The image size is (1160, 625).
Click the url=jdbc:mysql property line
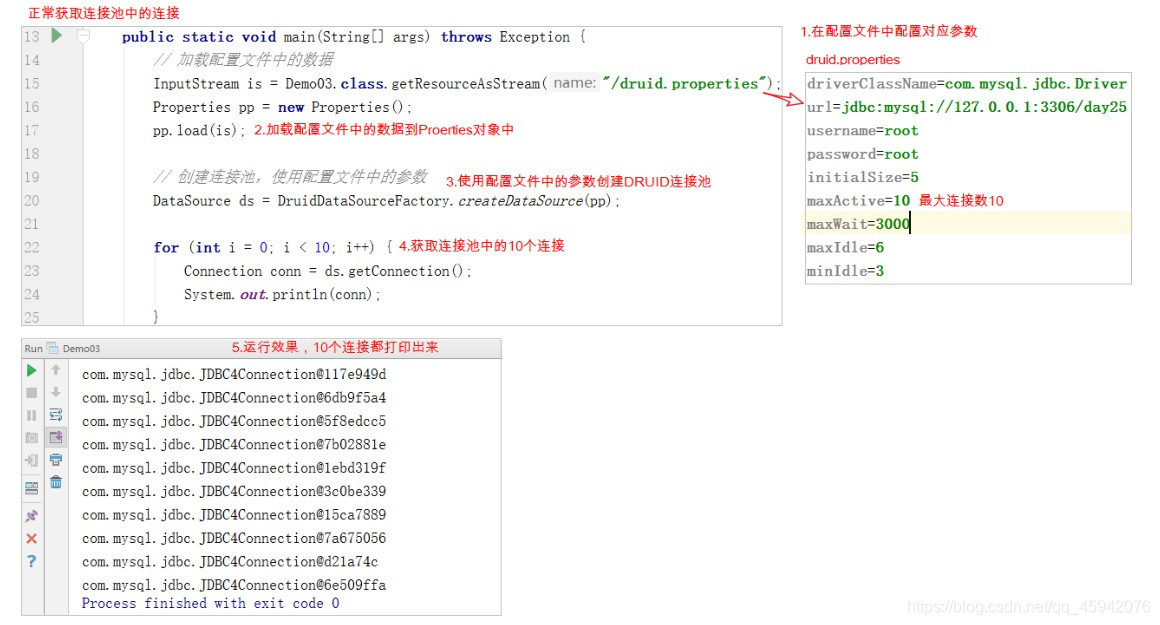(x=967, y=107)
